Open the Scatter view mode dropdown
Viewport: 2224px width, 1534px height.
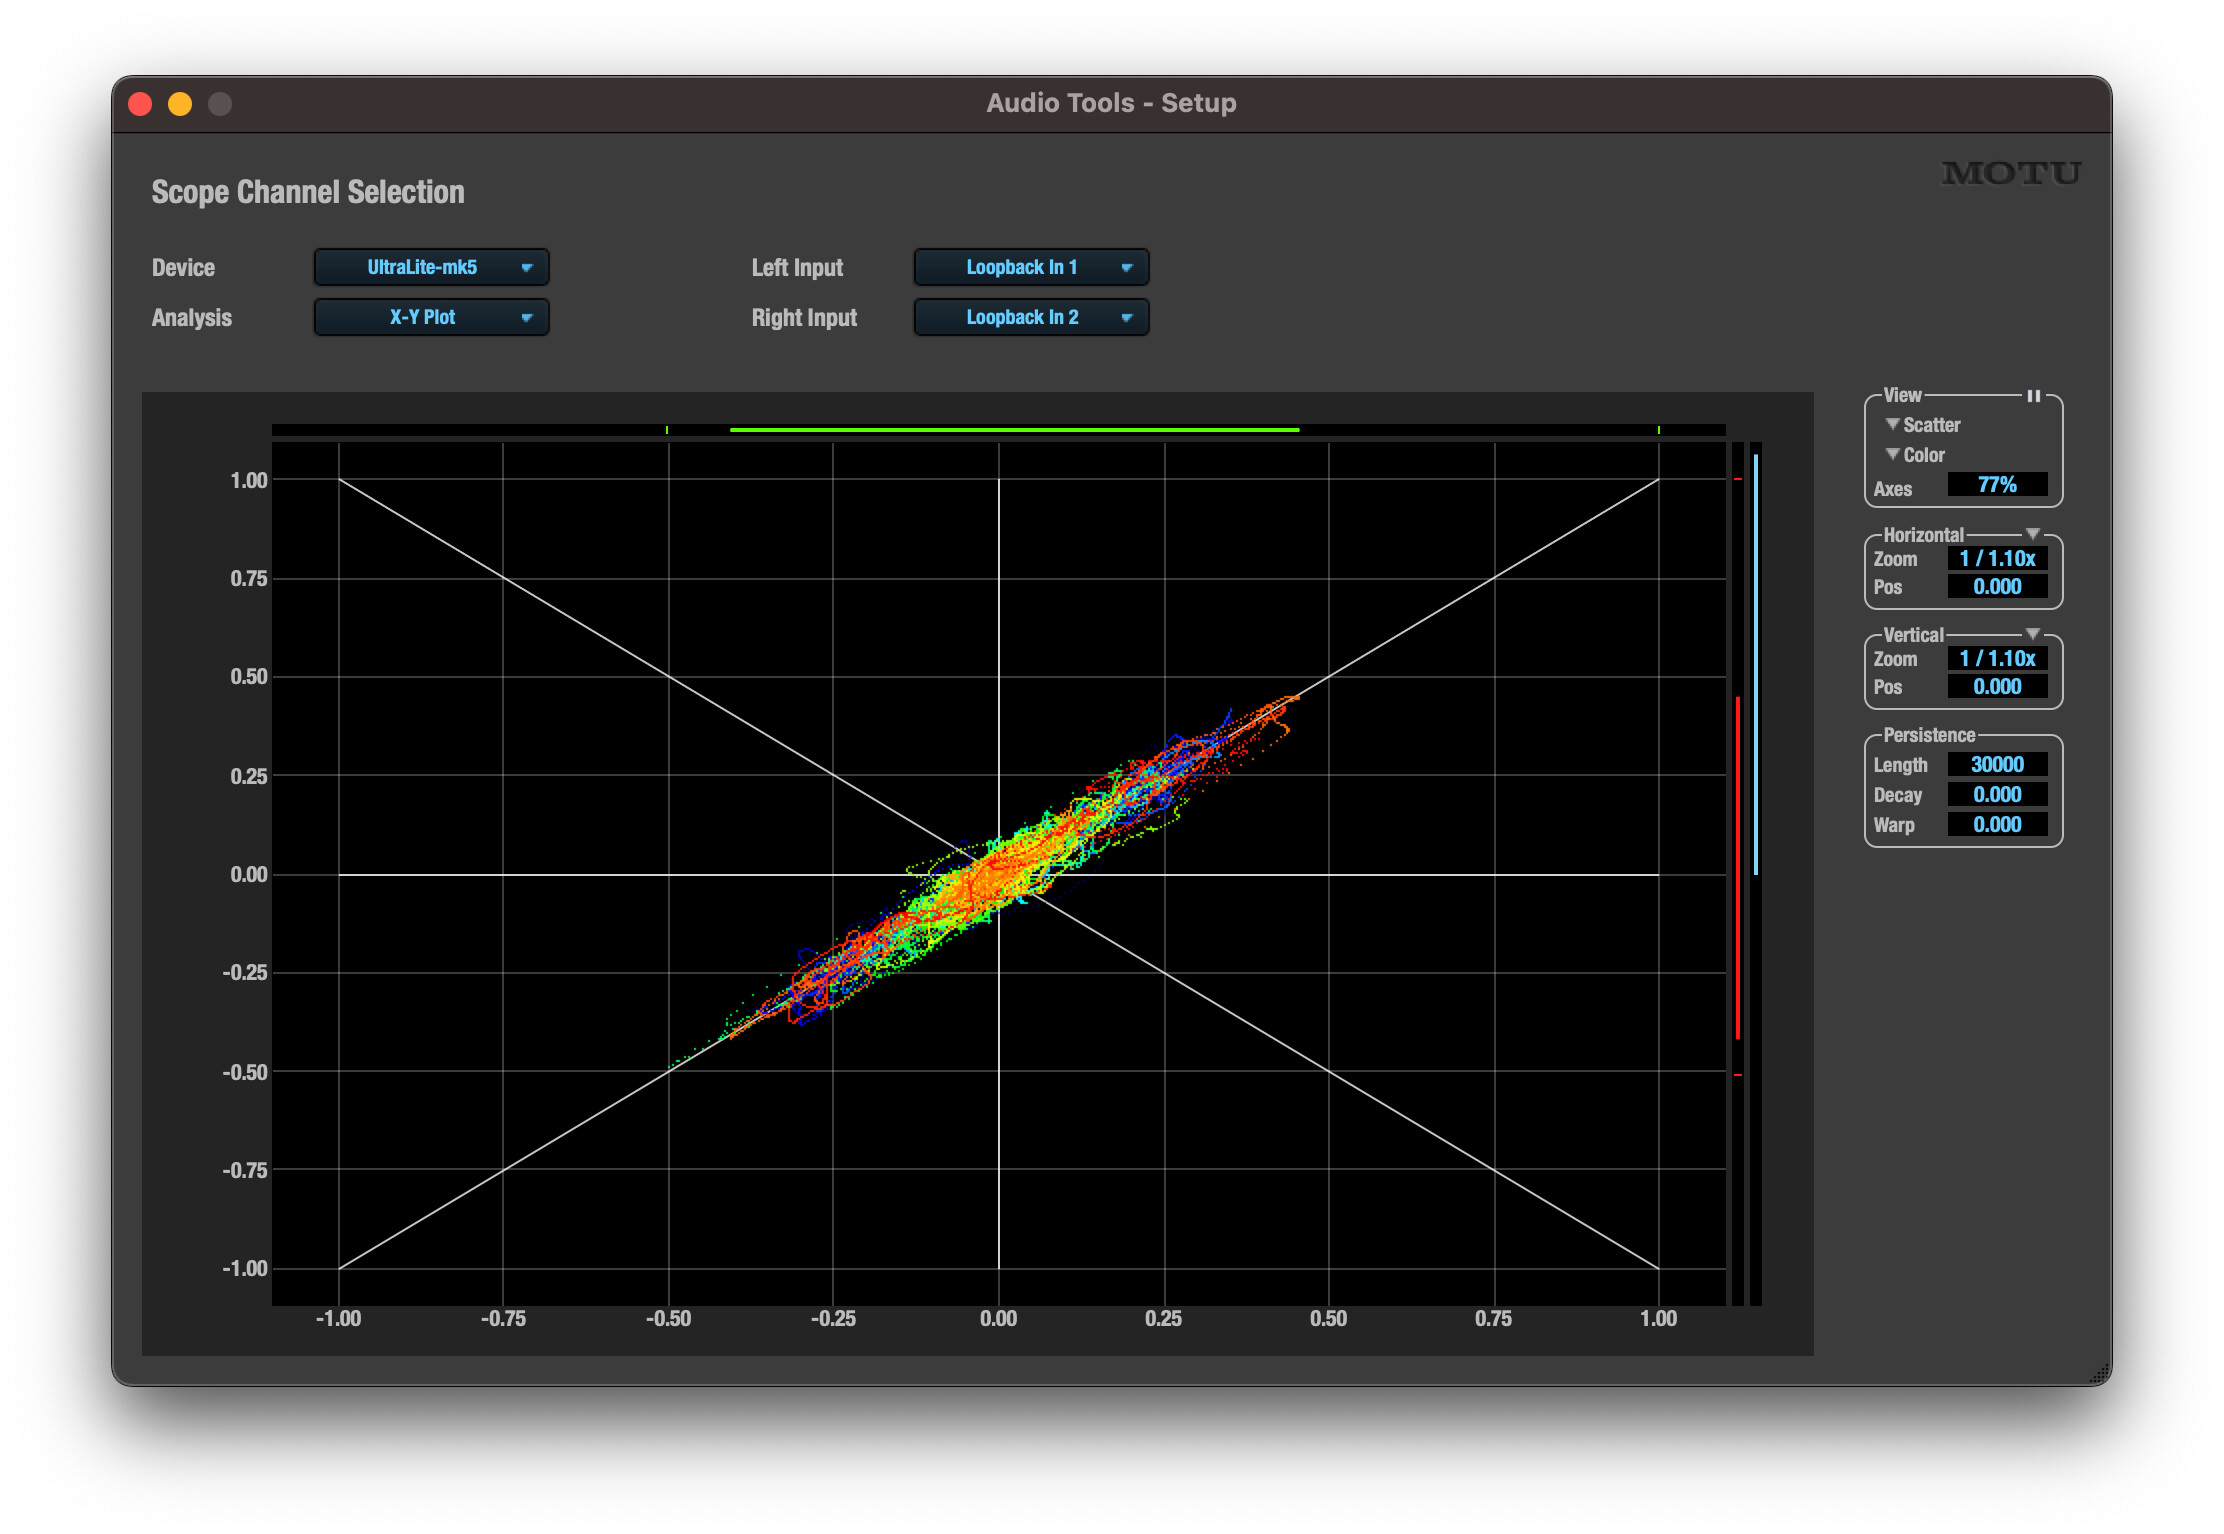pyautogui.click(x=1922, y=425)
